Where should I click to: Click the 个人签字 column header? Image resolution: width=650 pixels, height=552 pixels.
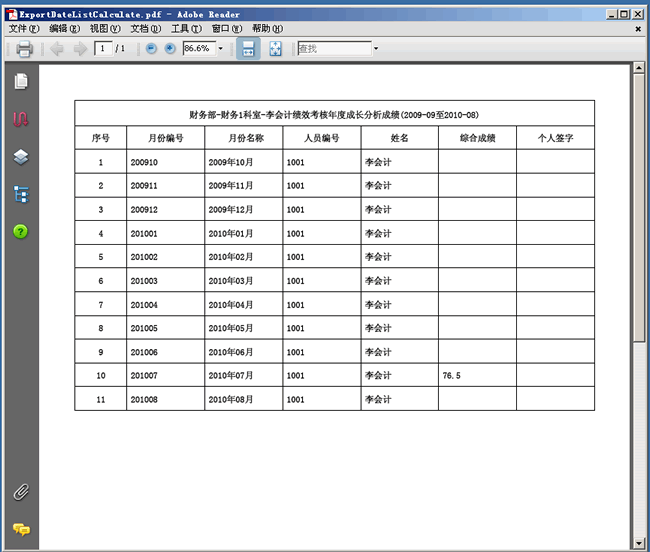tap(555, 138)
